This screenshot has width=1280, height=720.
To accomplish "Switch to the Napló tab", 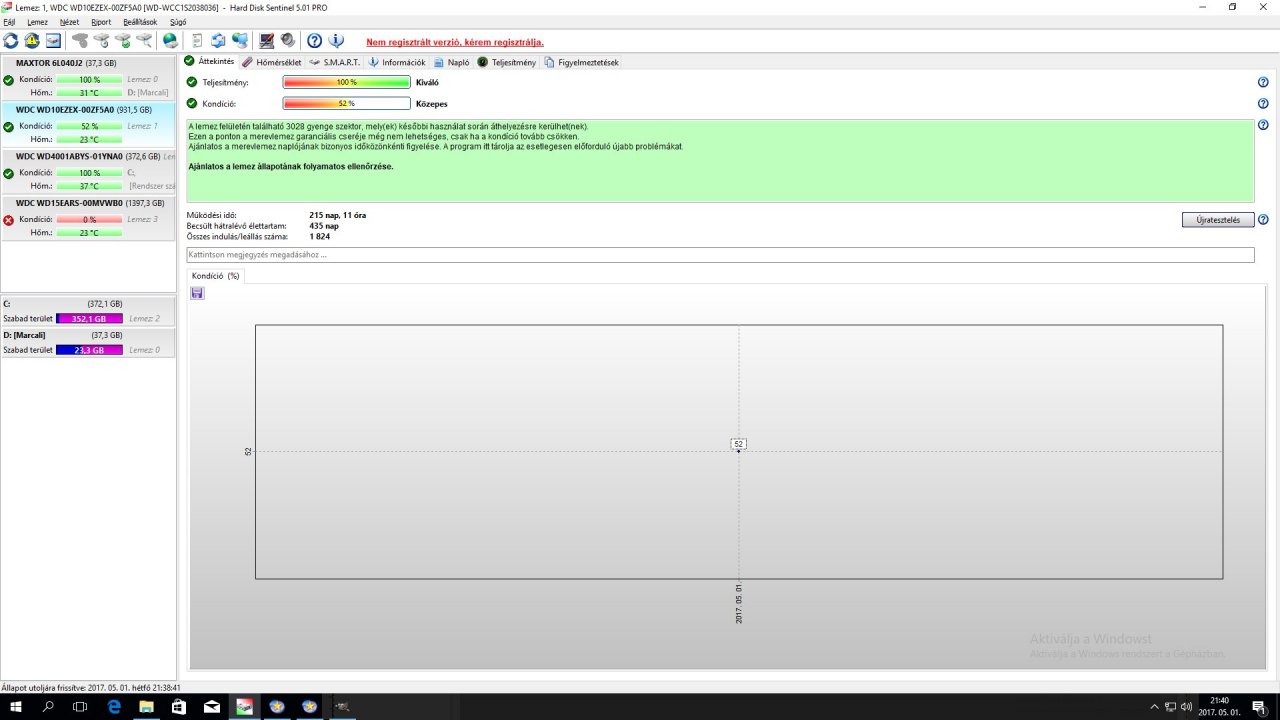I will pos(452,62).
